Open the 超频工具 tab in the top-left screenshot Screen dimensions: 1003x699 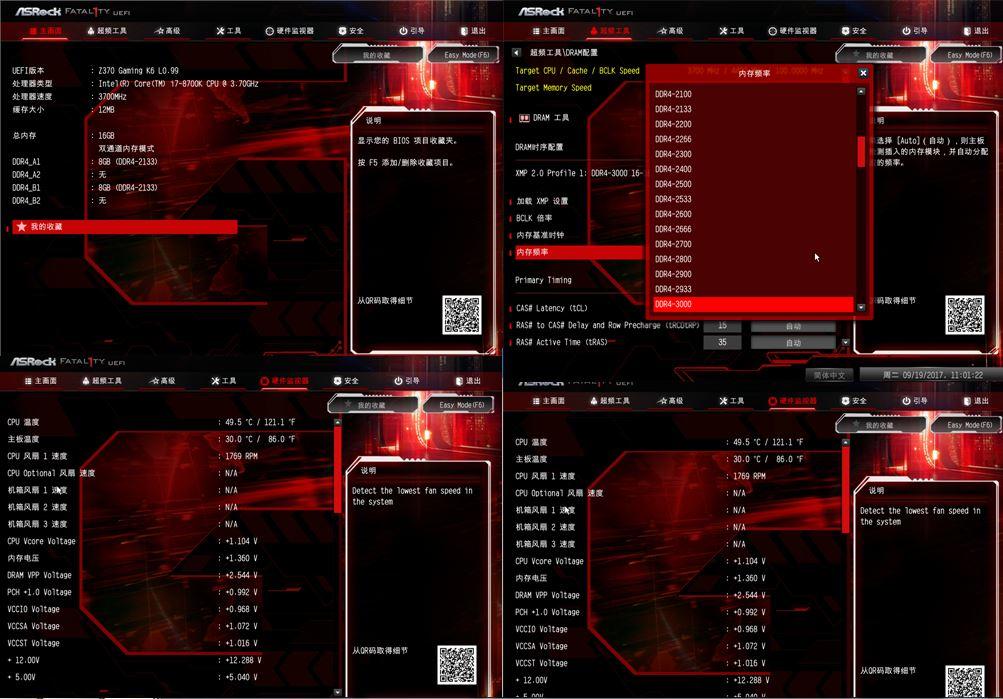pos(107,31)
